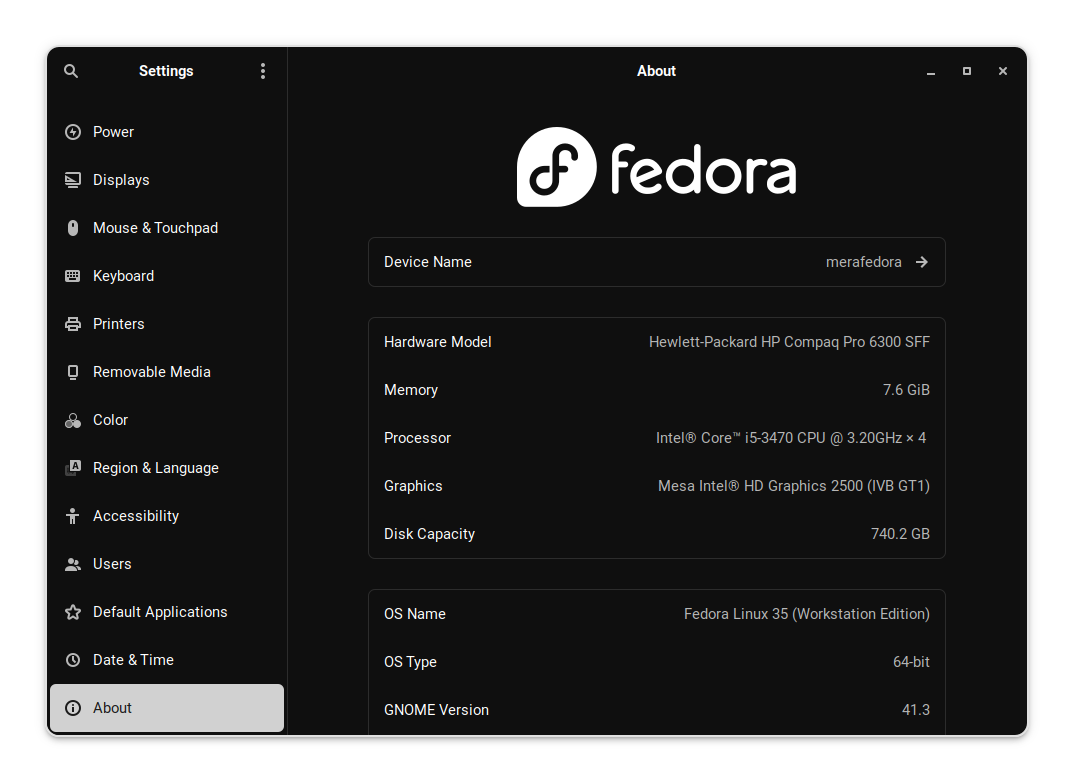Screen dimensions: 1074x782
Task: Click the Keyboard icon in sidebar
Action: coord(73,276)
